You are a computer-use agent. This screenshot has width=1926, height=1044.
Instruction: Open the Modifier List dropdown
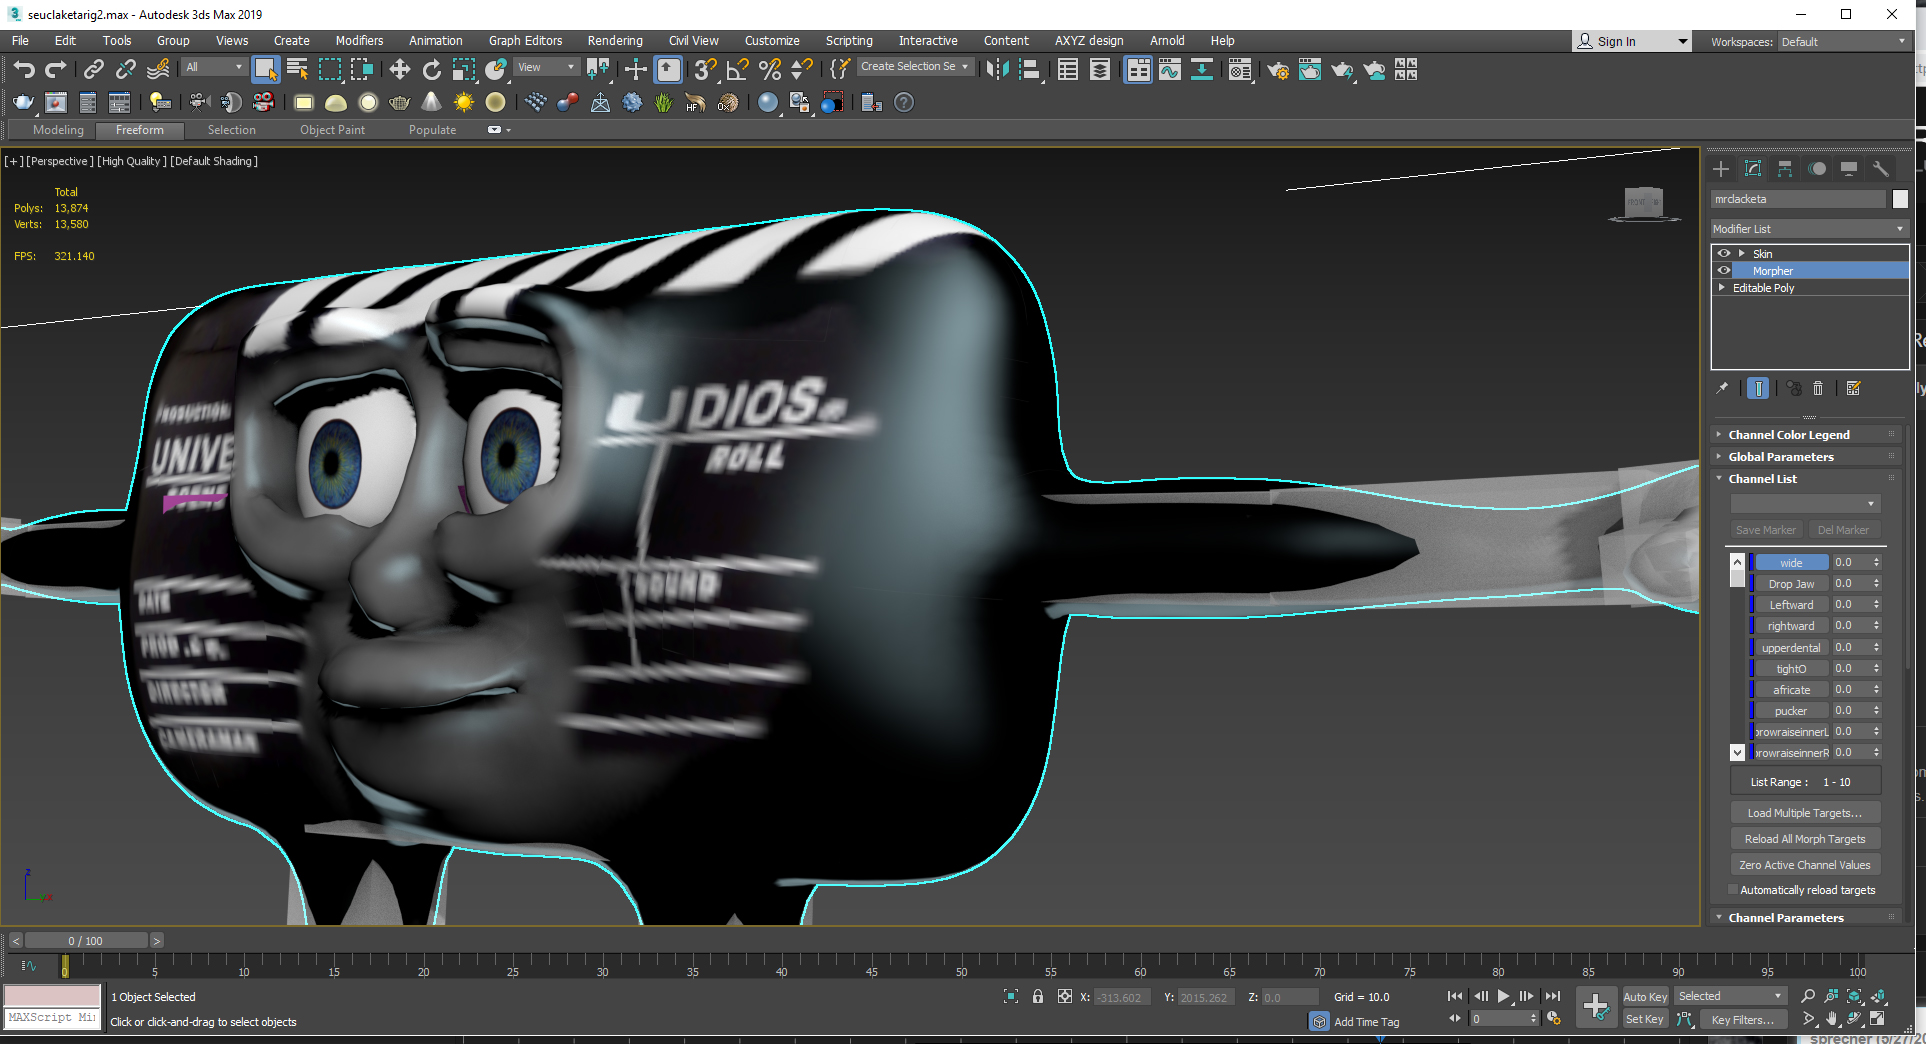(x=1808, y=229)
